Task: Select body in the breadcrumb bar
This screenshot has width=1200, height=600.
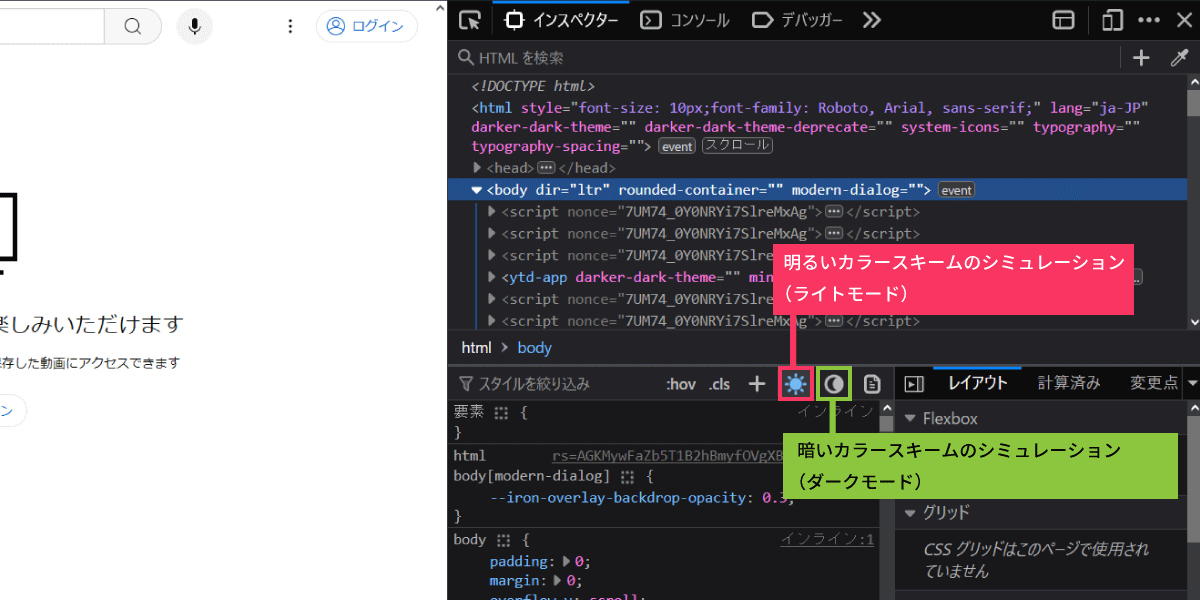Action: pos(535,348)
